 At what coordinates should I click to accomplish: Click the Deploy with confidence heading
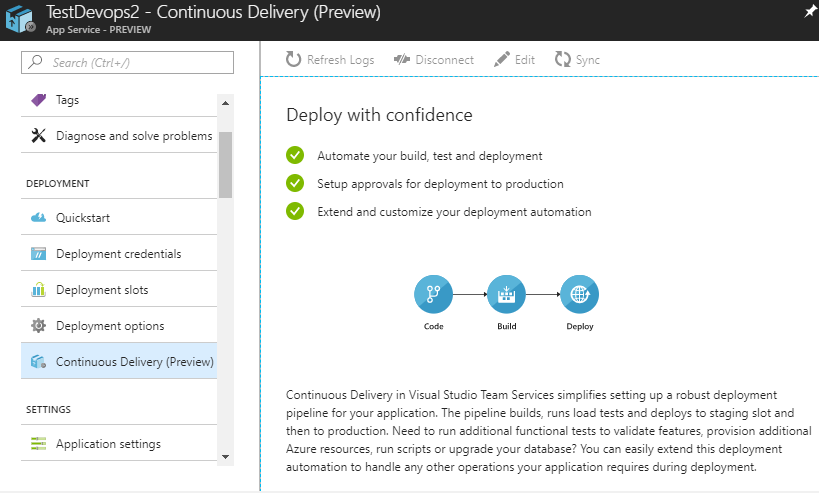(379, 115)
